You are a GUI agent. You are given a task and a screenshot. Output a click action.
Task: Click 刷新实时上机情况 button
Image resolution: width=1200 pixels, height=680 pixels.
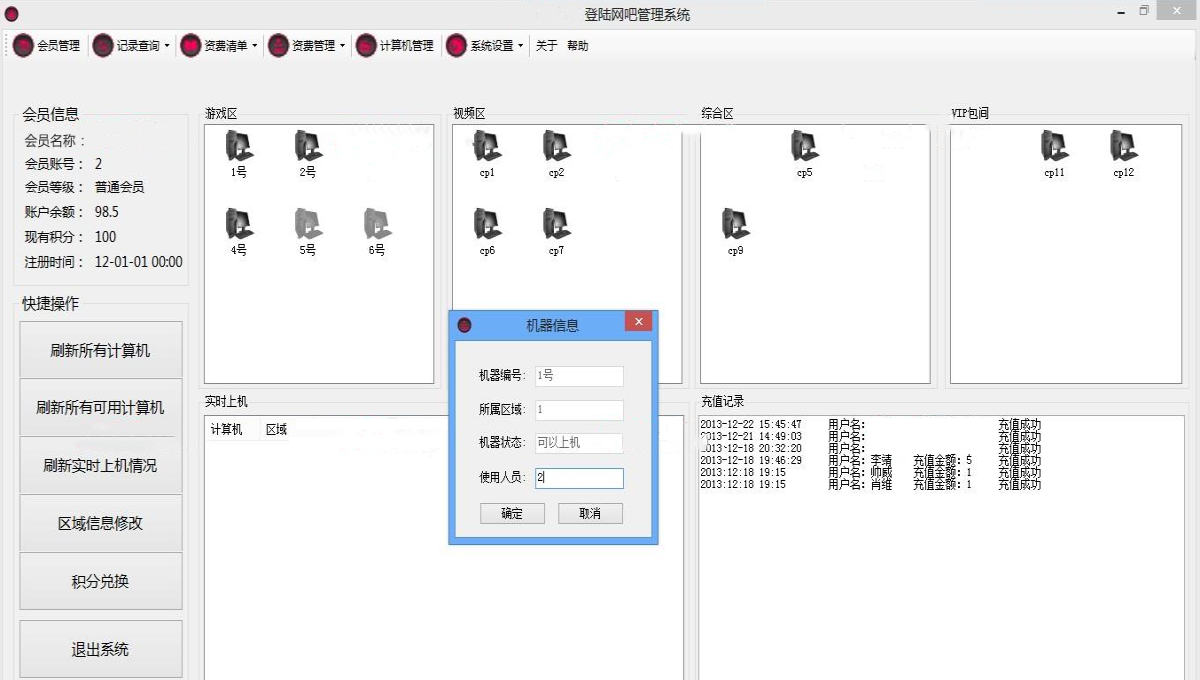click(101, 466)
